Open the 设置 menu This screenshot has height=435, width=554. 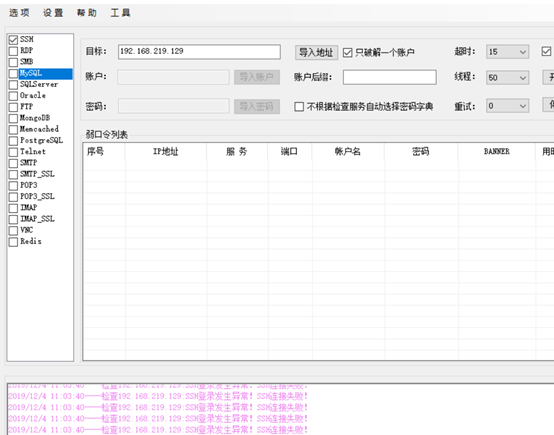point(53,13)
